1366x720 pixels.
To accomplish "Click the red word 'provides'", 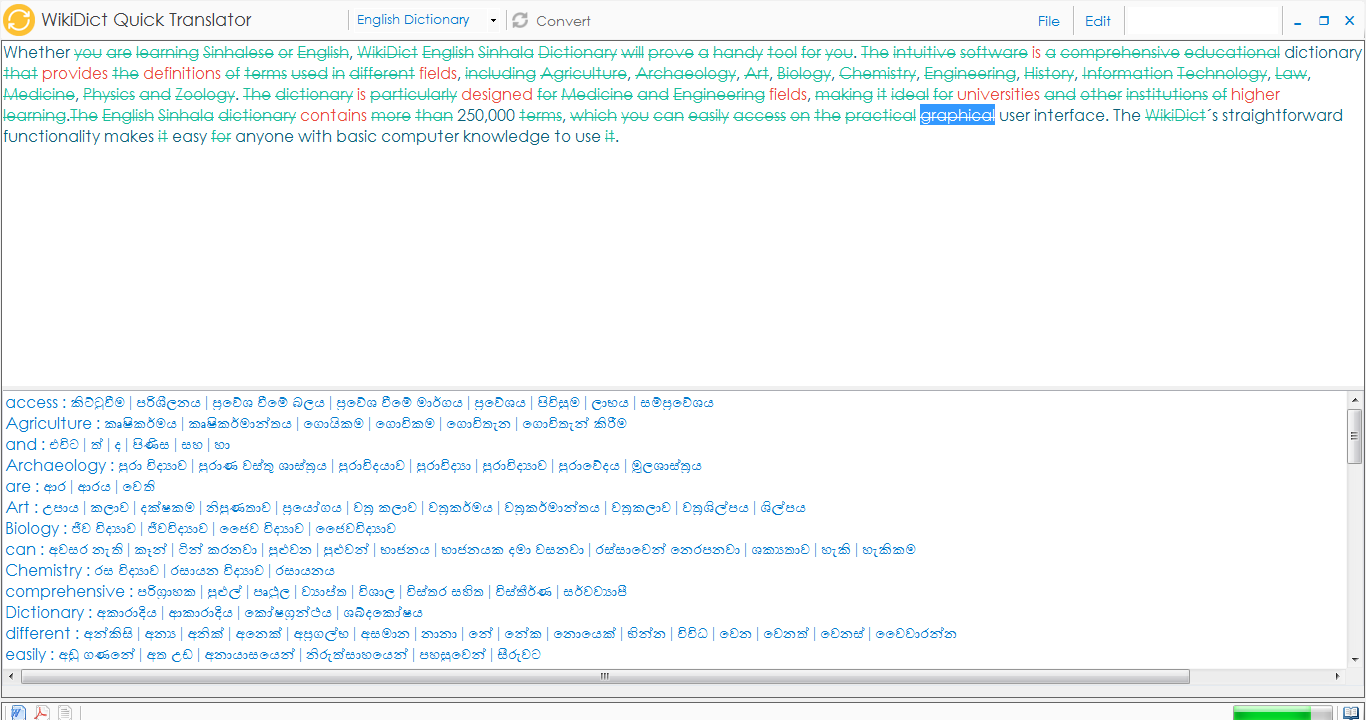I will pyautogui.click(x=75, y=73).
